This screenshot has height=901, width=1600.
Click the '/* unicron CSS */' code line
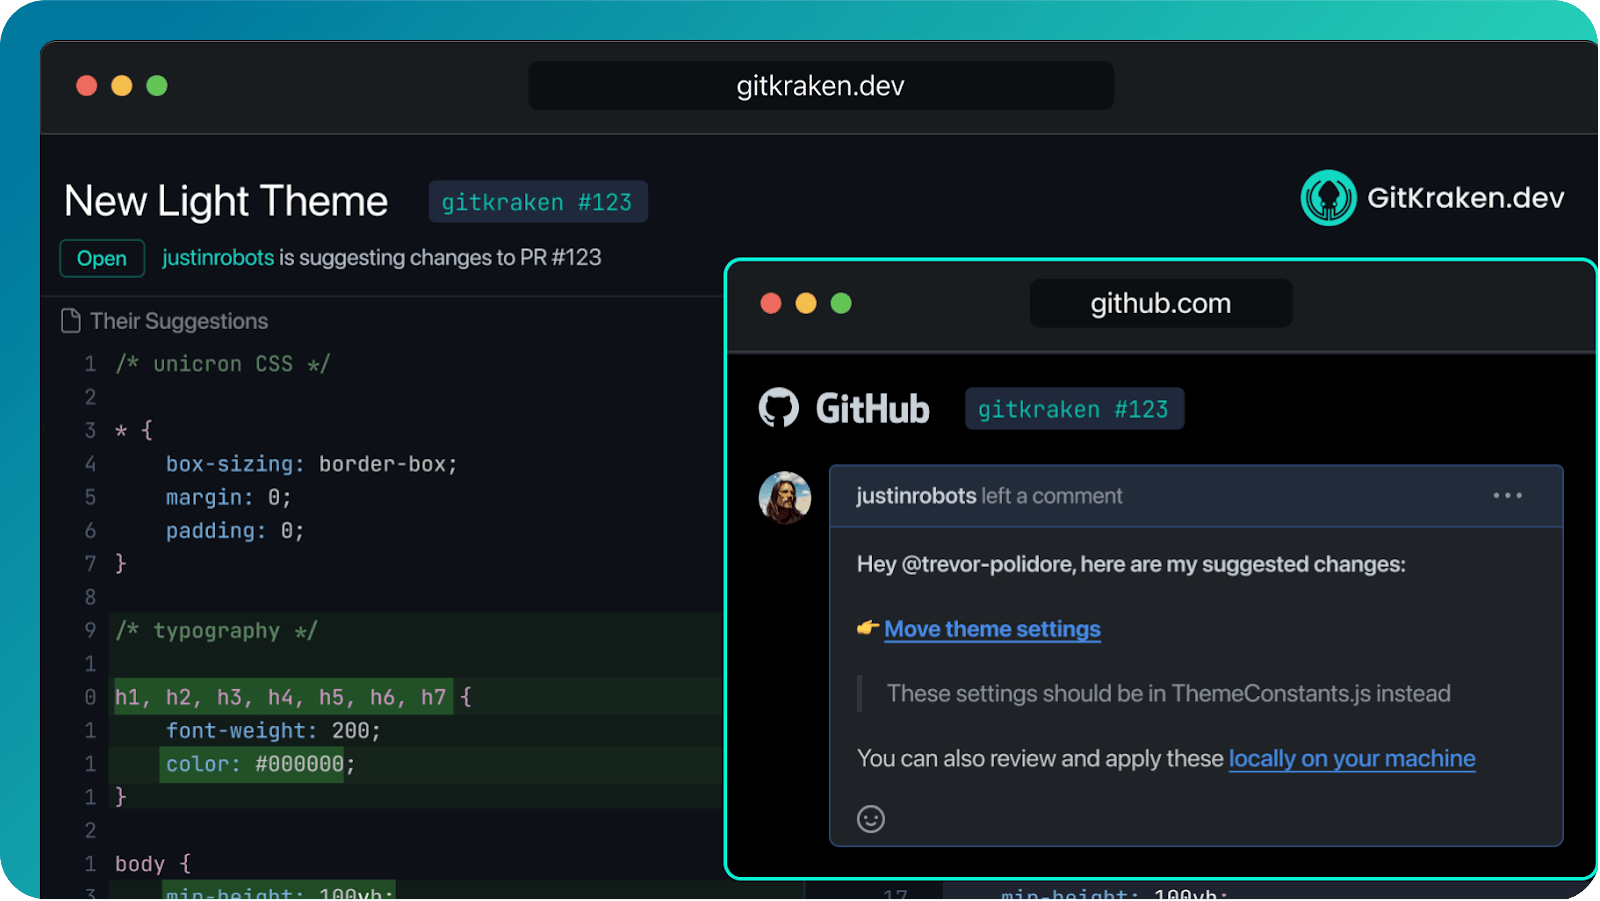tap(222, 364)
